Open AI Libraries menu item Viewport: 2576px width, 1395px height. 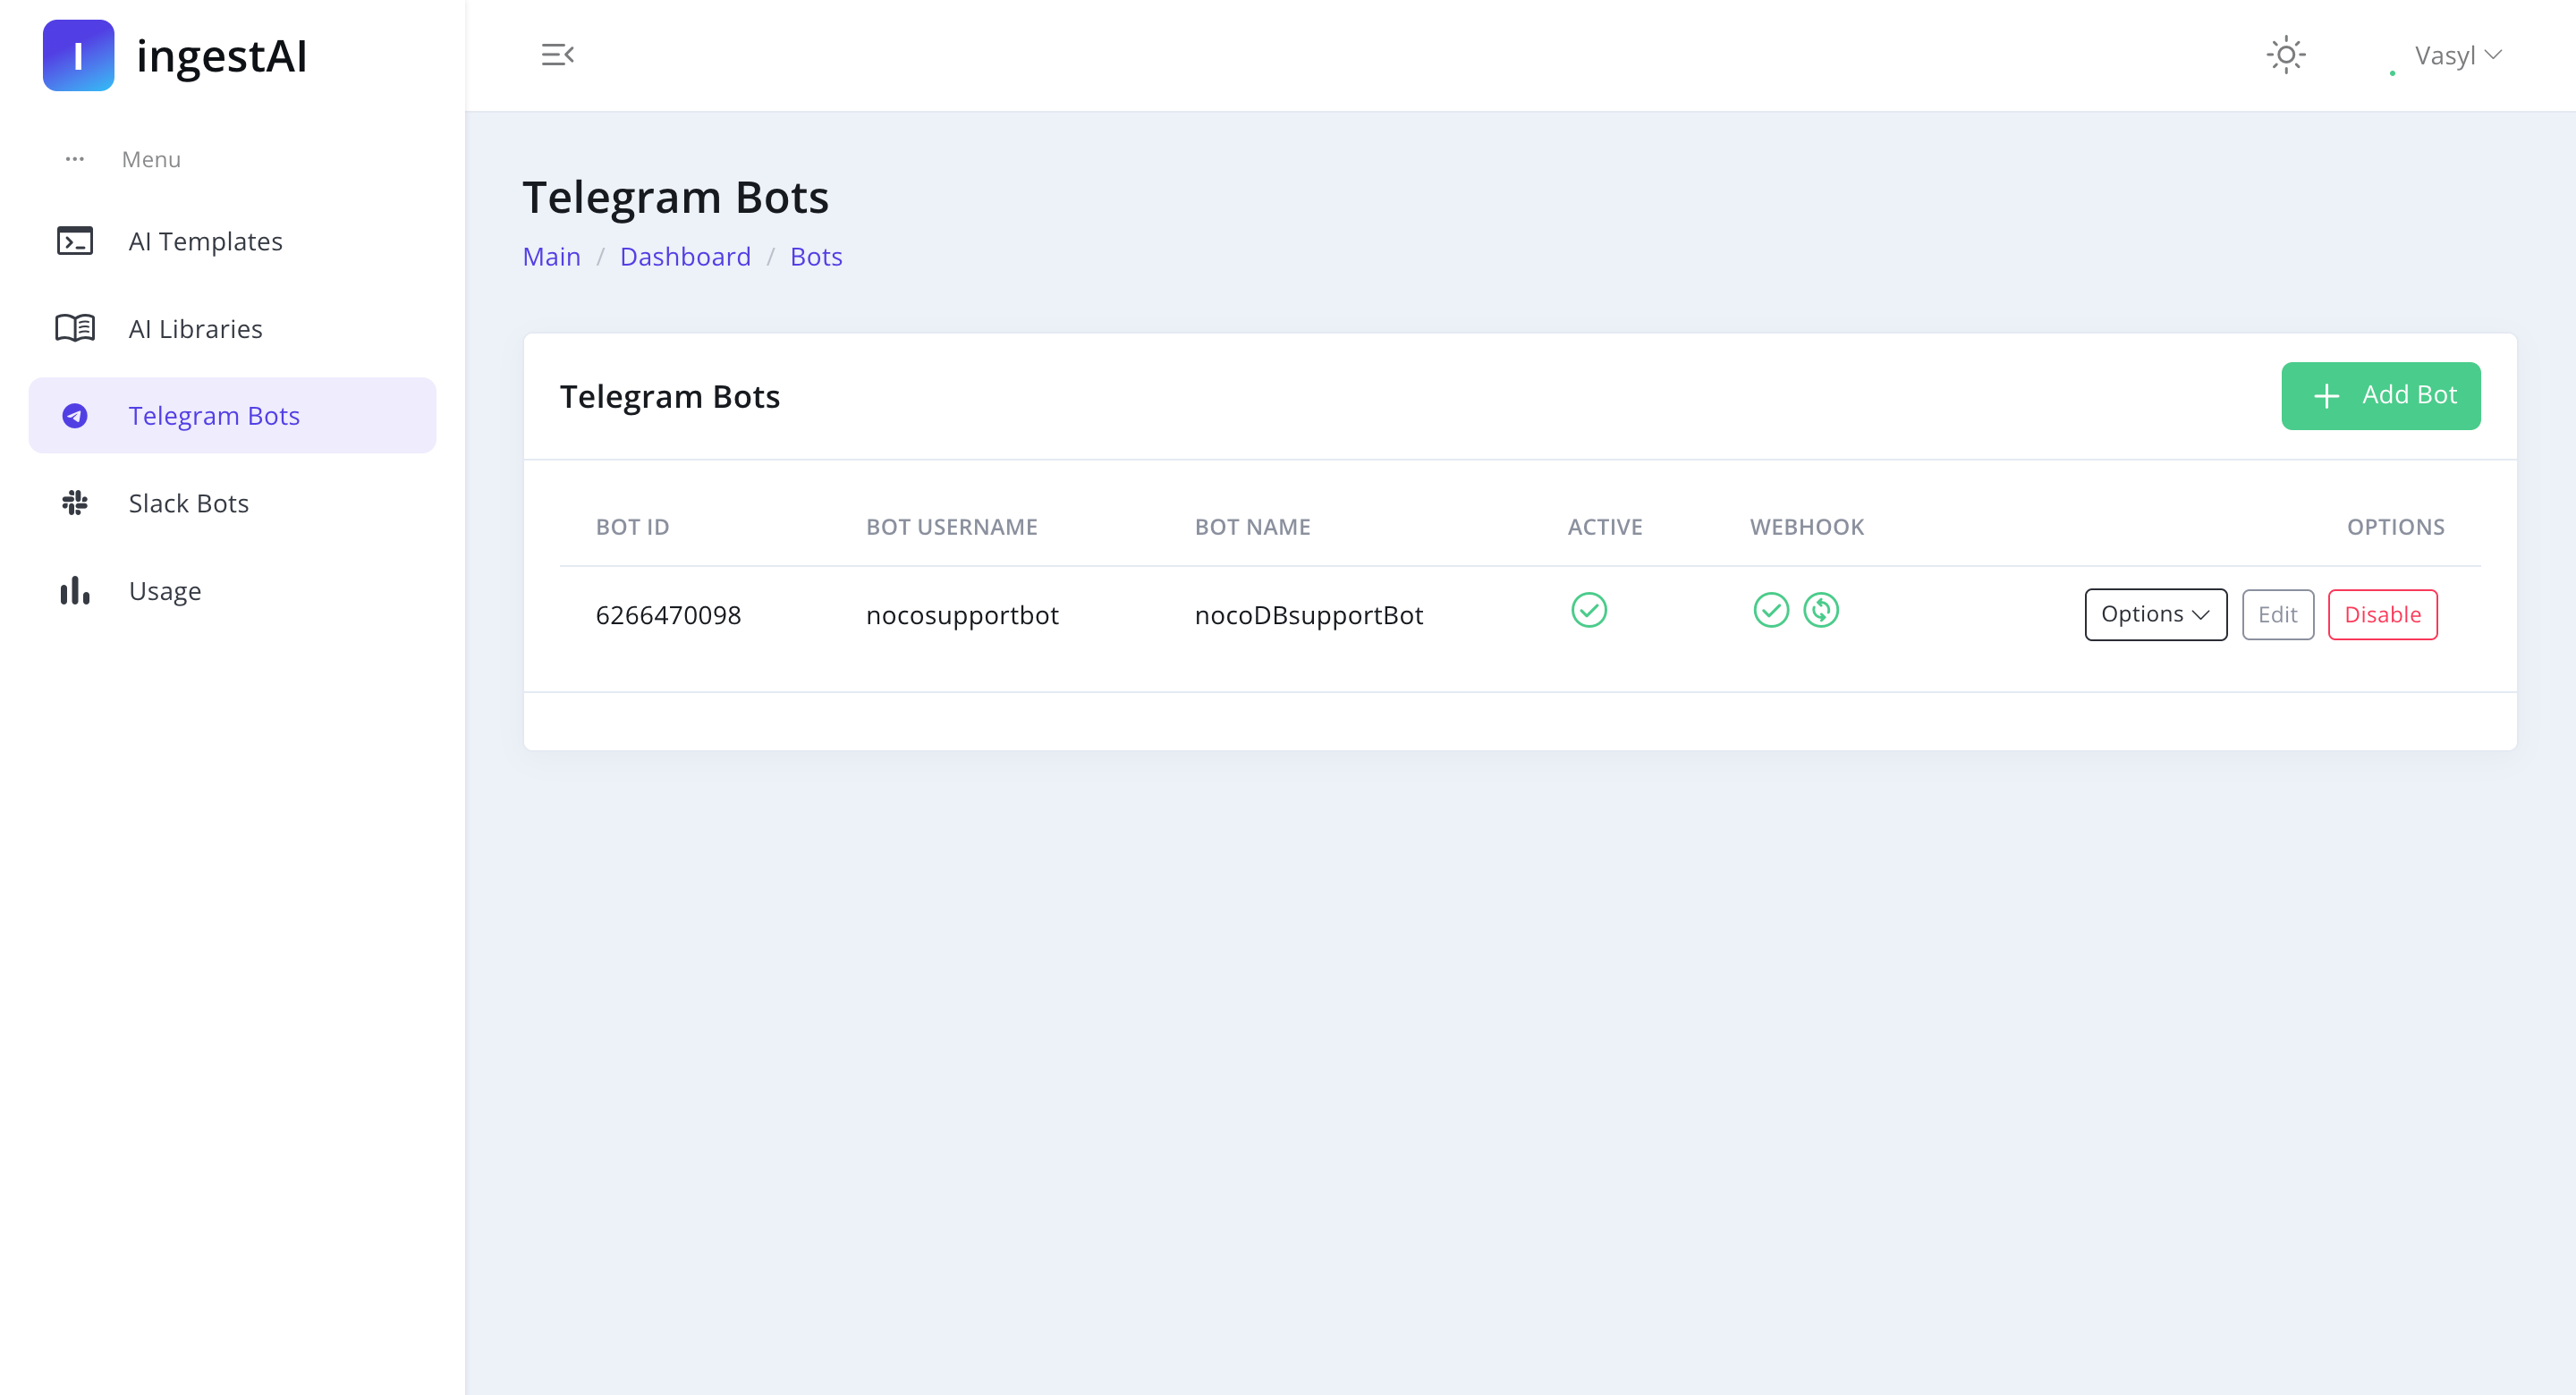[232, 328]
